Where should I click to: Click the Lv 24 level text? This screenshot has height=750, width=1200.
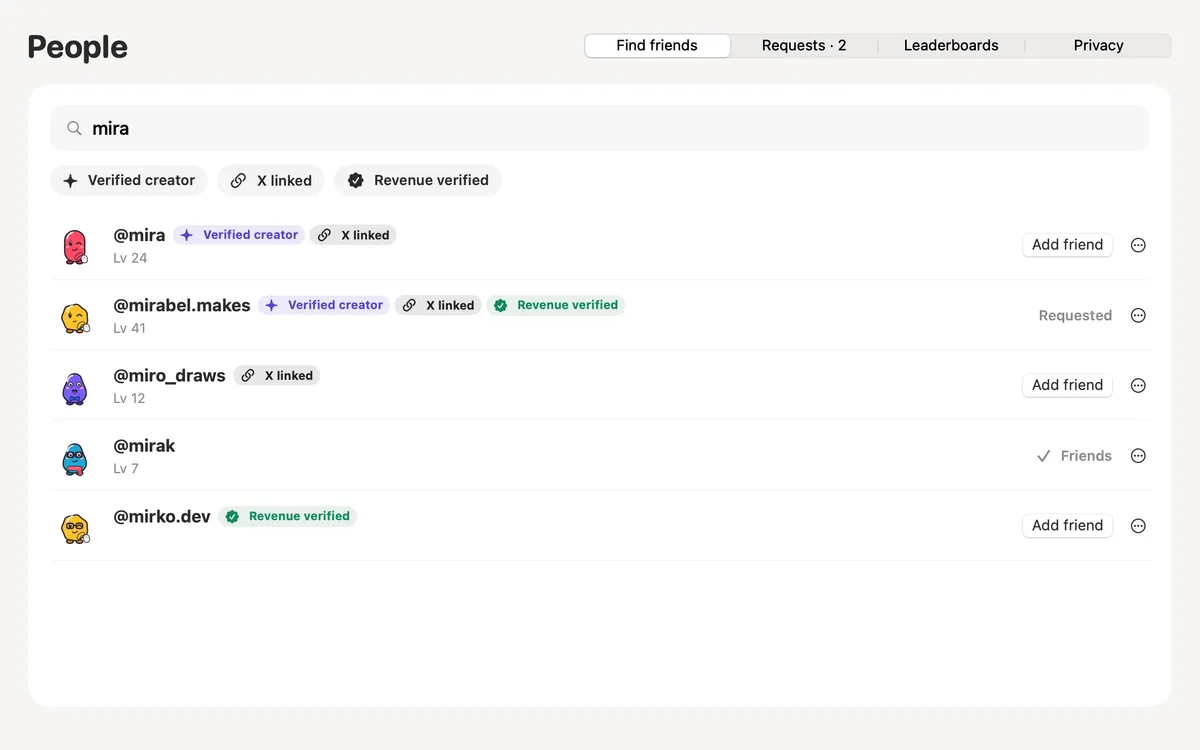[x=130, y=258]
